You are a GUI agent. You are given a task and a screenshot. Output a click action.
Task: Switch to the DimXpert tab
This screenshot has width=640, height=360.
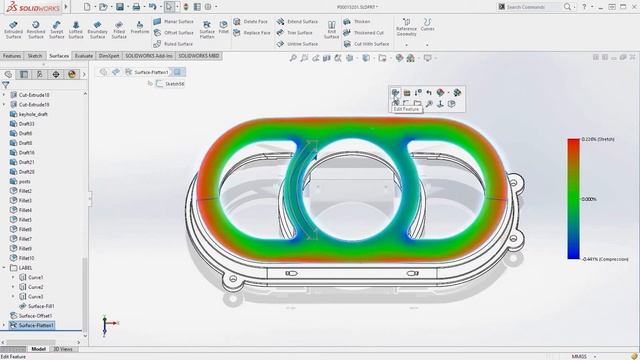point(109,56)
